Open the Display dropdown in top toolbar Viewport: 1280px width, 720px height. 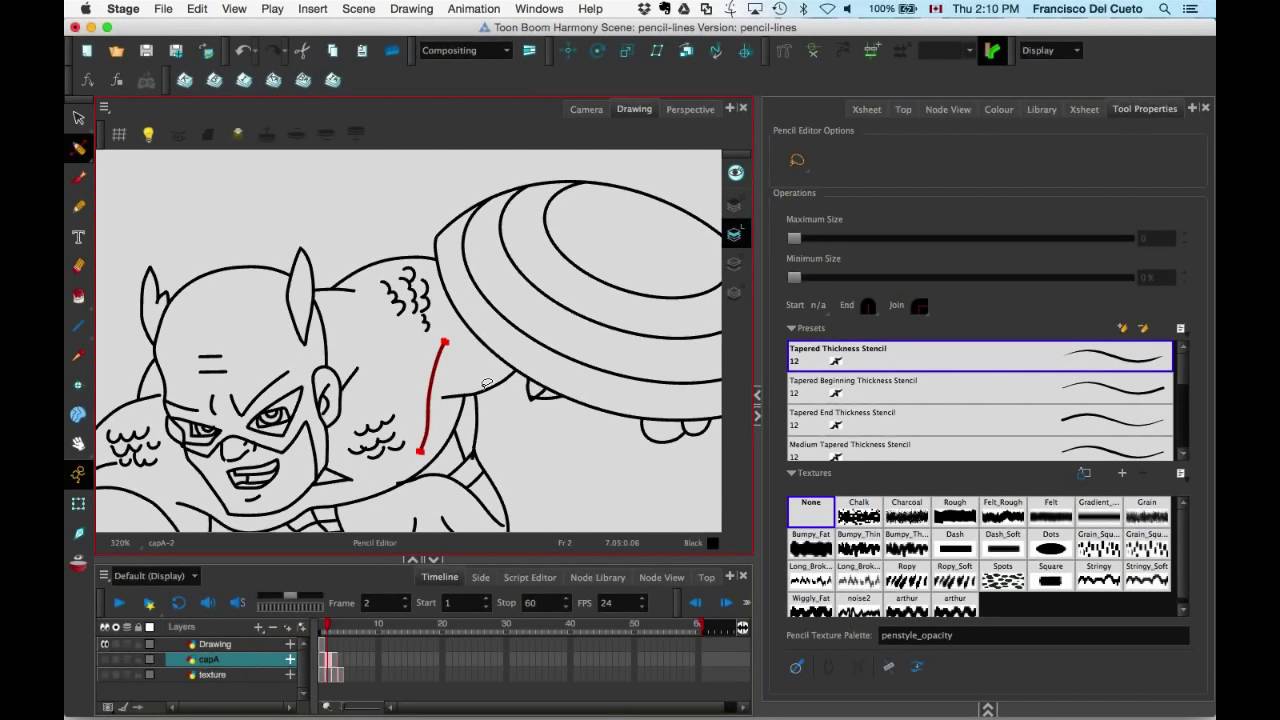tap(1050, 51)
